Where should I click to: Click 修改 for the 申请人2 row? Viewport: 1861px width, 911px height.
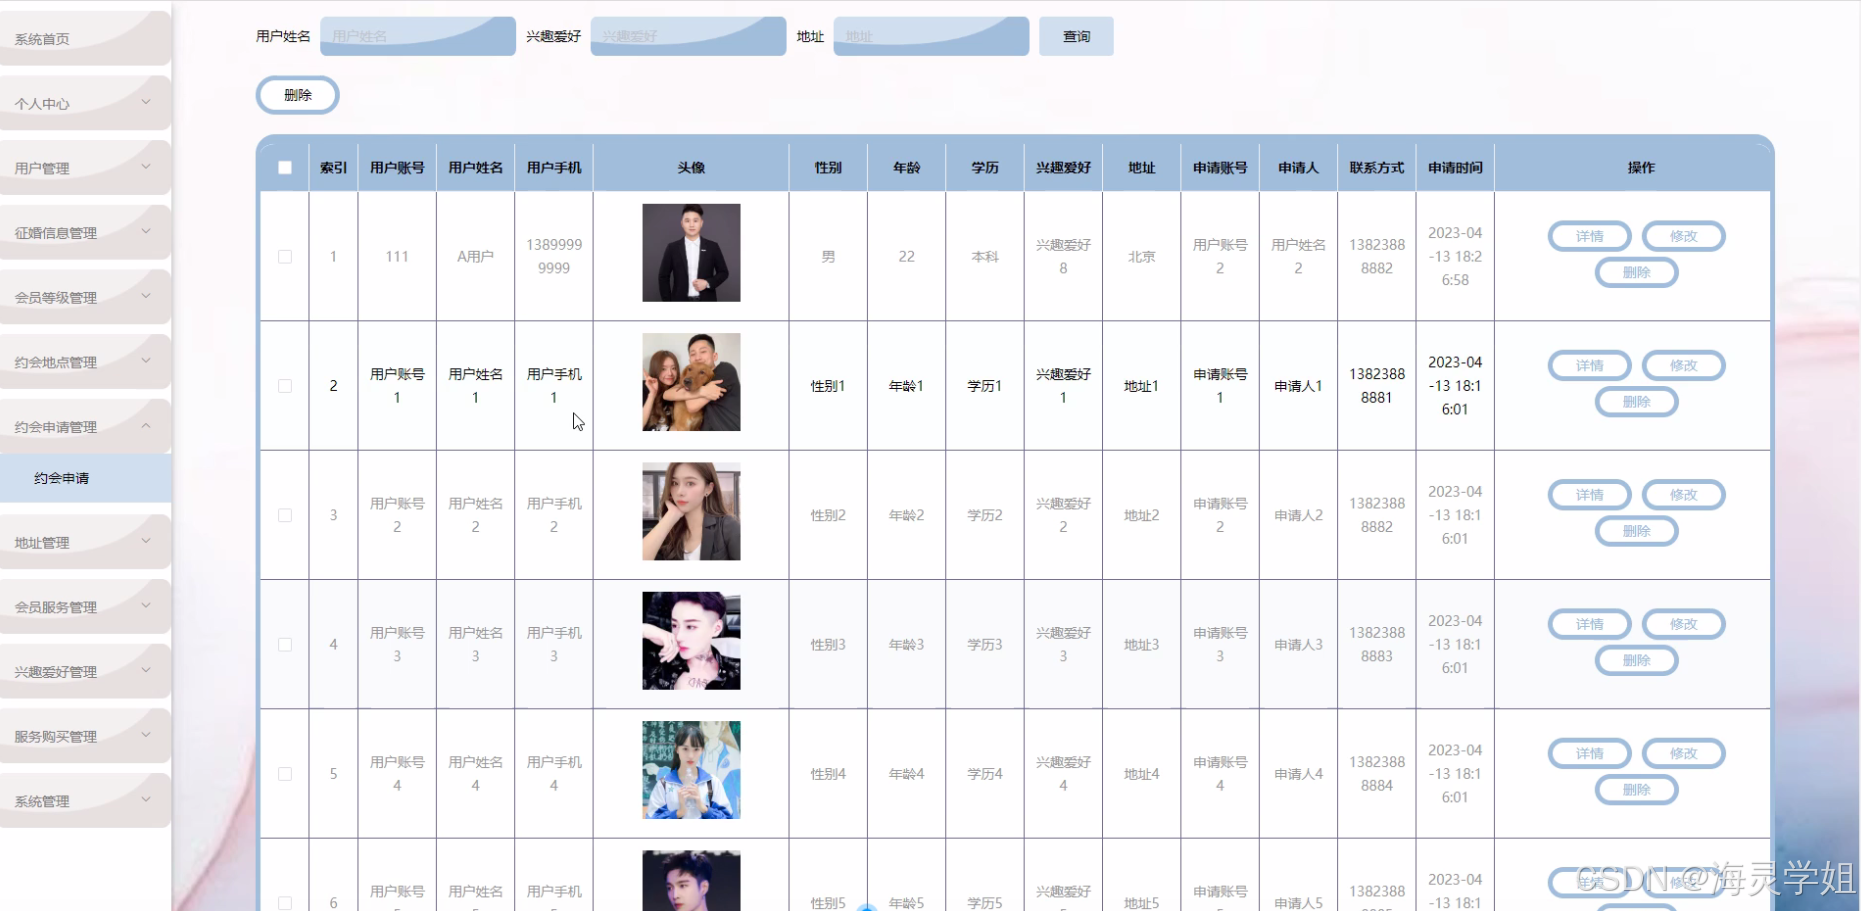pyautogui.click(x=1683, y=495)
